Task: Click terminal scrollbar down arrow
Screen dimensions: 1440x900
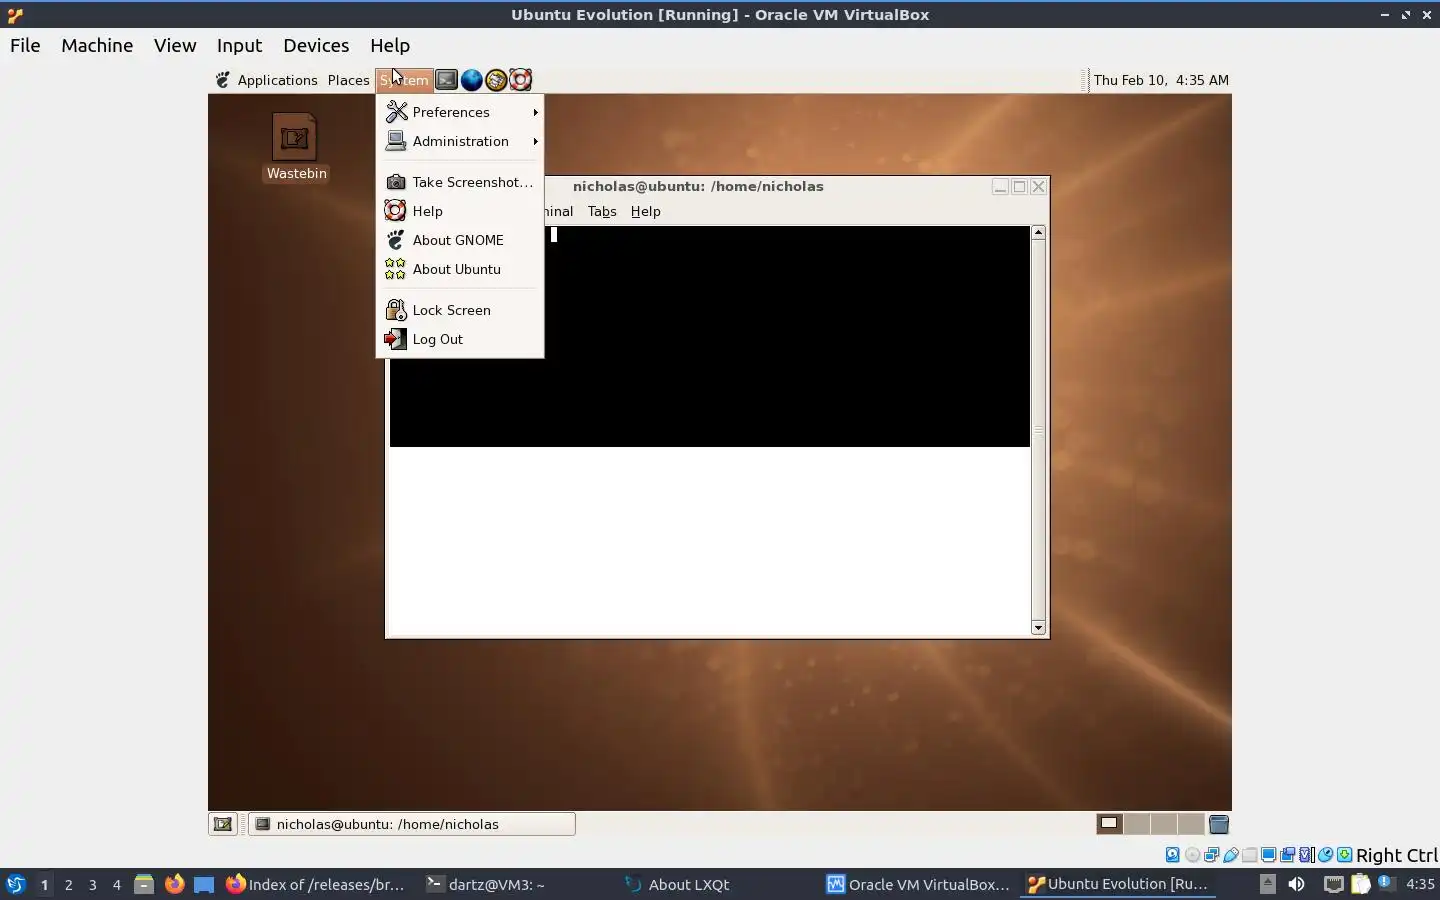Action: [1038, 628]
